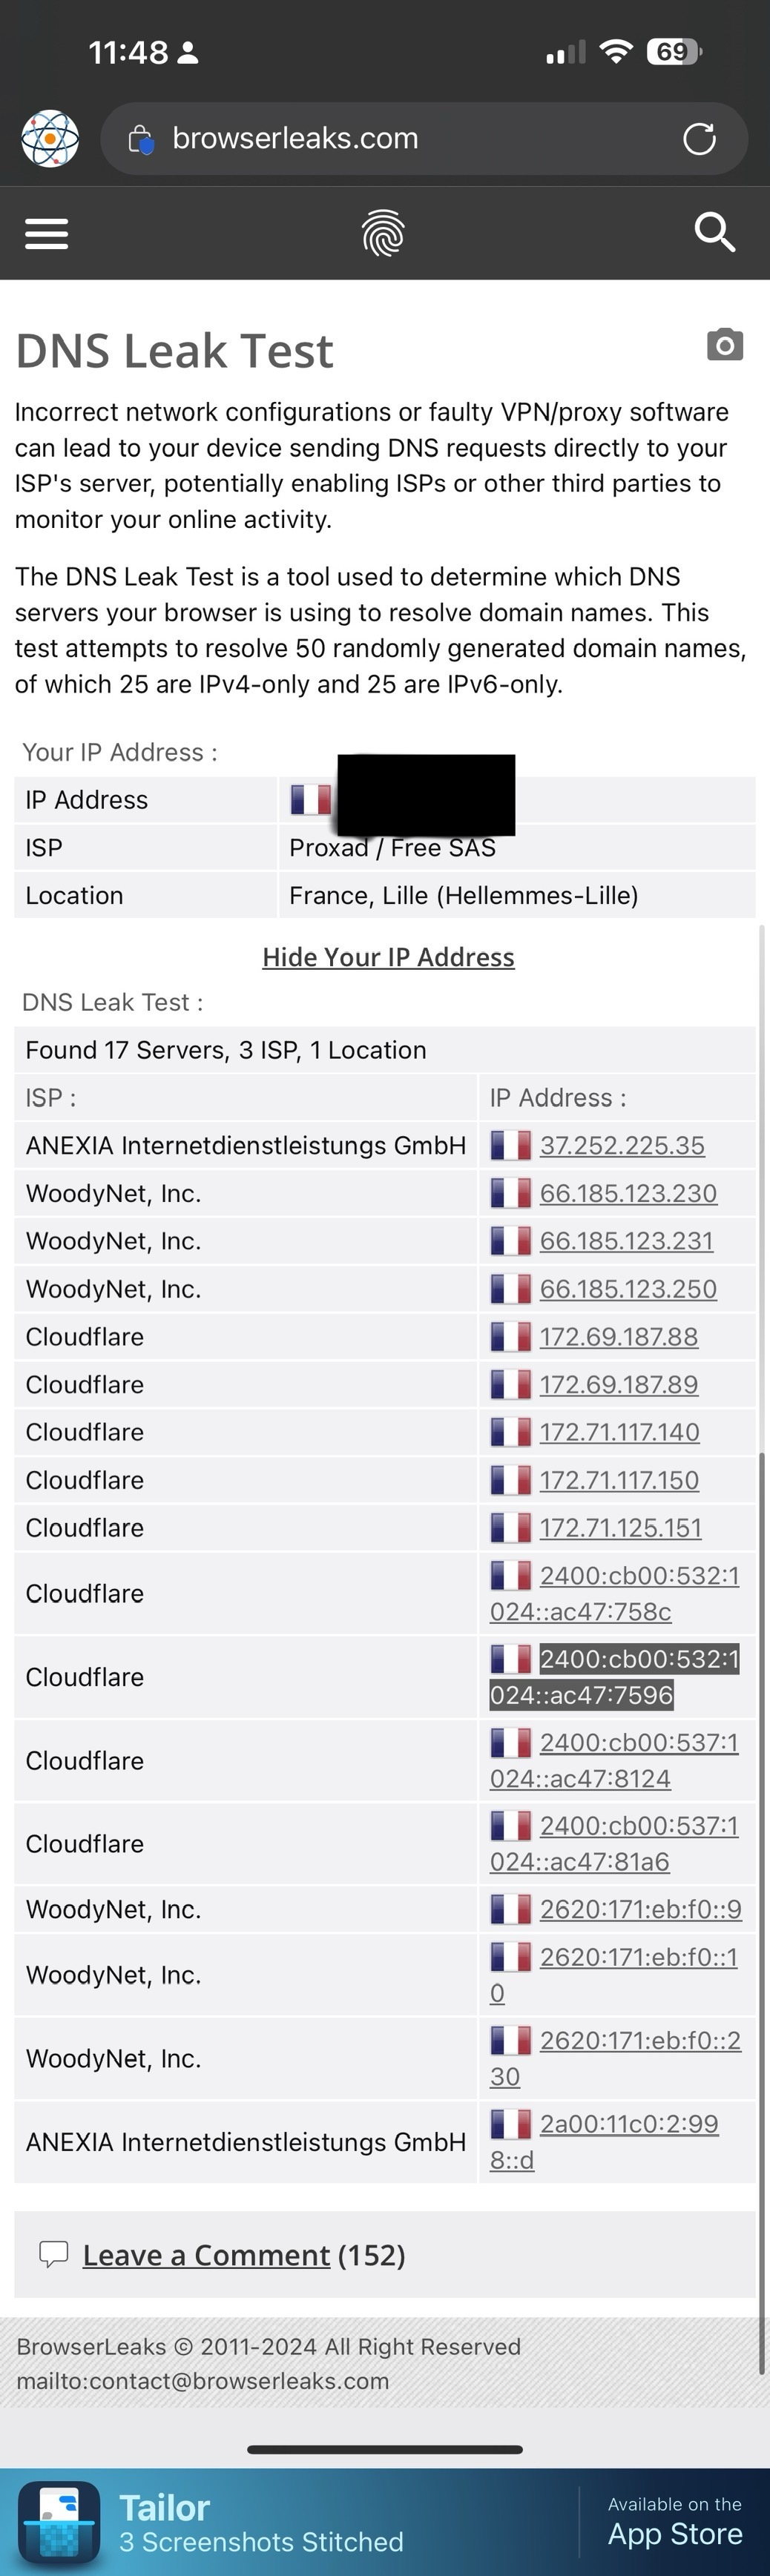This screenshot has width=770, height=2576.
Task: Open the site search magnifier
Action: tap(715, 233)
